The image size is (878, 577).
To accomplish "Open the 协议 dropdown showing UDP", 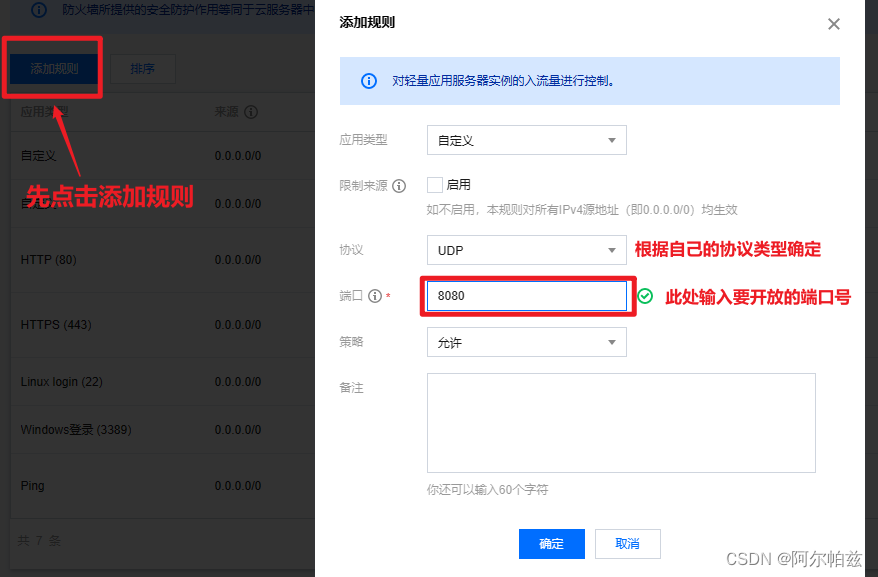I will 526,250.
